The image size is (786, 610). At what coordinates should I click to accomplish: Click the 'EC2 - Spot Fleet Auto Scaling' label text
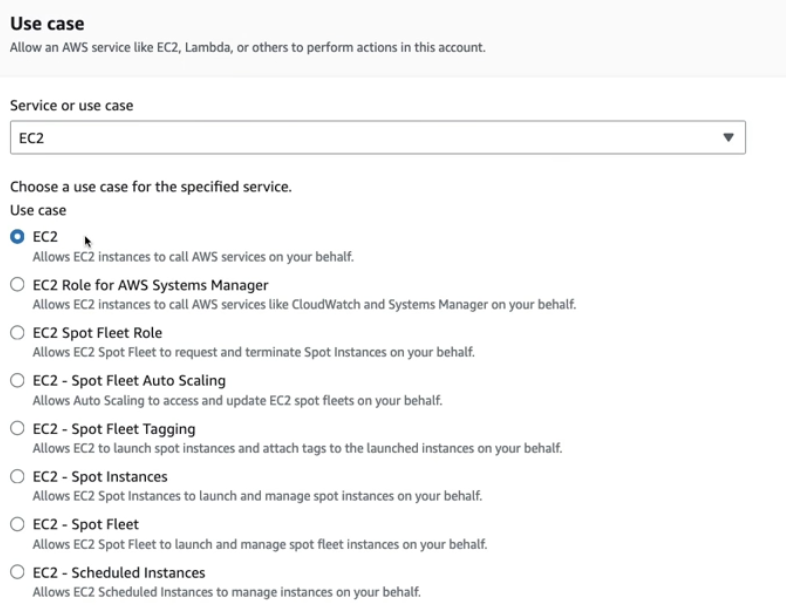129,381
